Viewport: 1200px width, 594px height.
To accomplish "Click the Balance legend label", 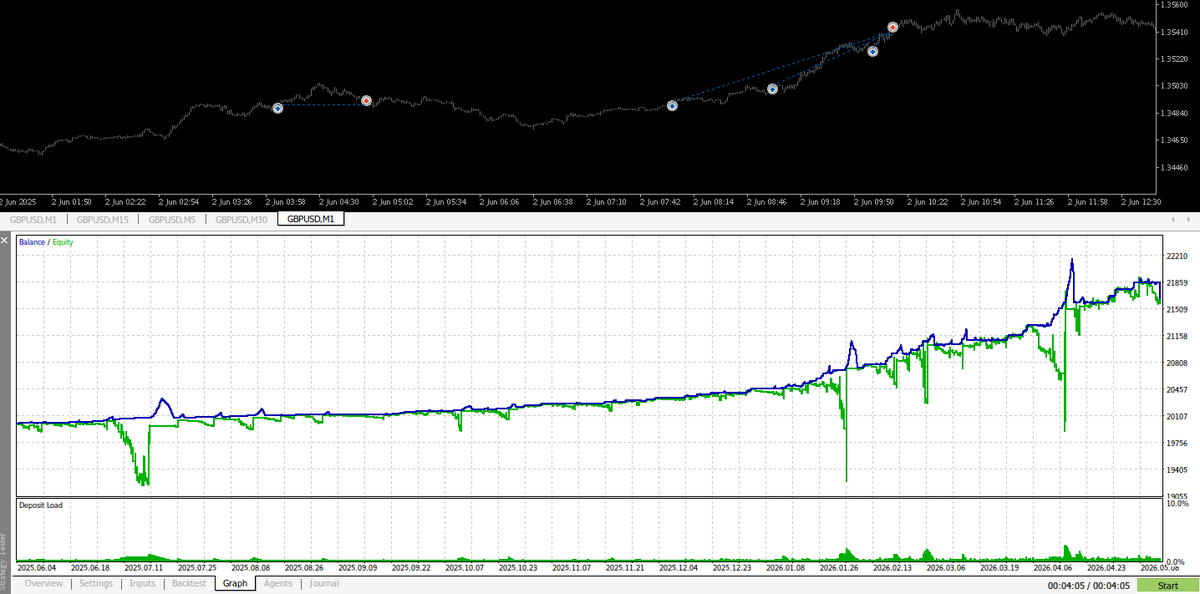I will pyautogui.click(x=32, y=242).
